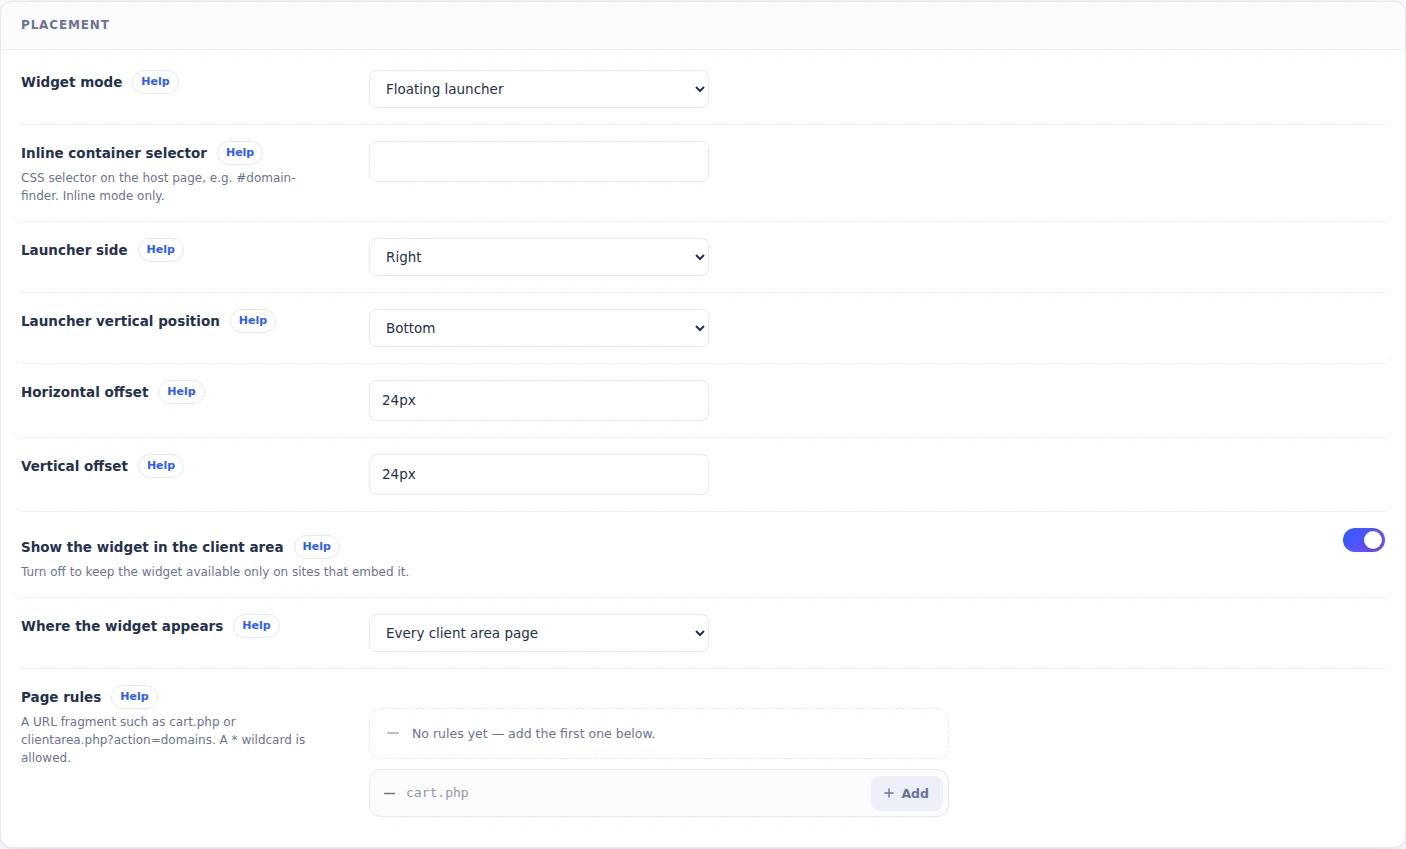Click the 'Turn off to keep the widget available' description
Screen dimensions: 1406x849
[x=215, y=572]
